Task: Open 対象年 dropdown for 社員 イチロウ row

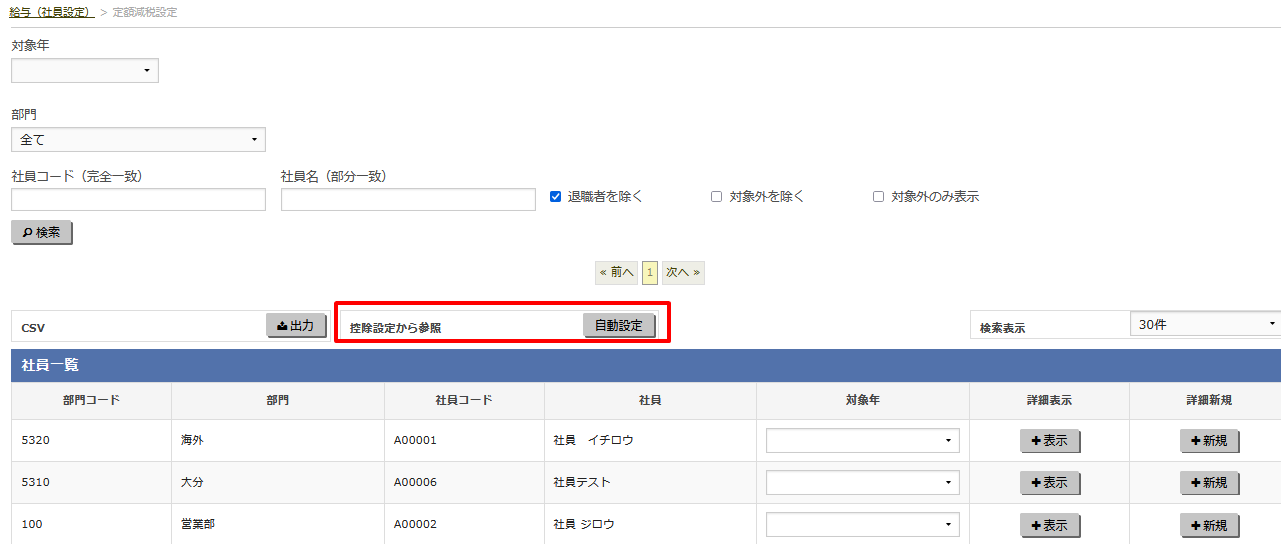Action: [x=862, y=441]
